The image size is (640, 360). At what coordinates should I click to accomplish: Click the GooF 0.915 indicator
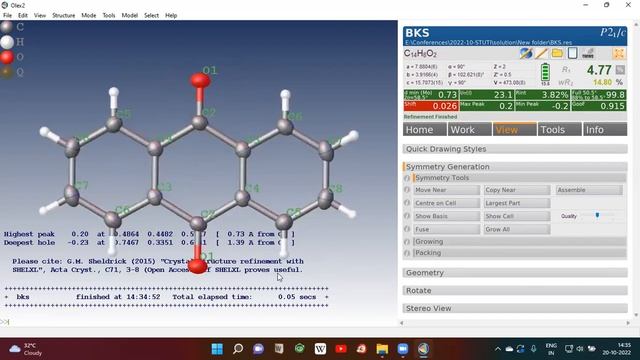(598, 106)
